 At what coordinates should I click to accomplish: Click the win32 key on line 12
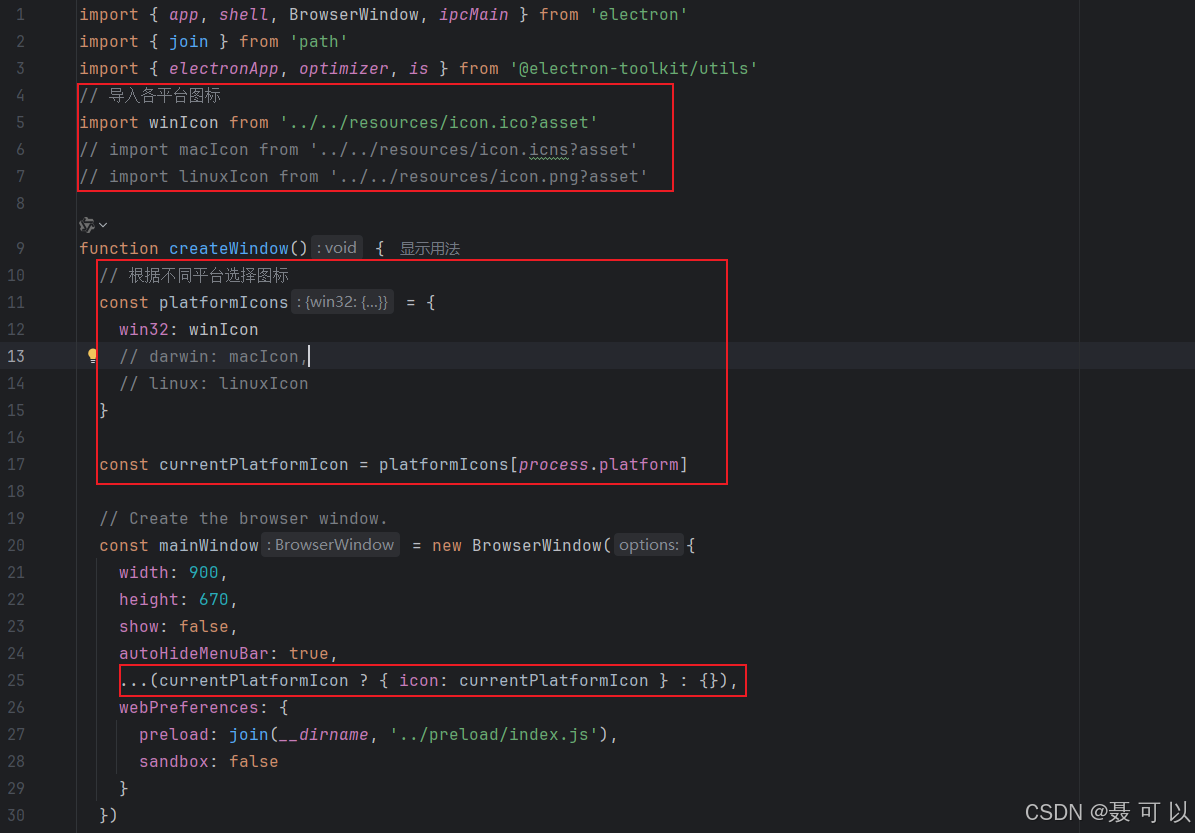coord(144,329)
